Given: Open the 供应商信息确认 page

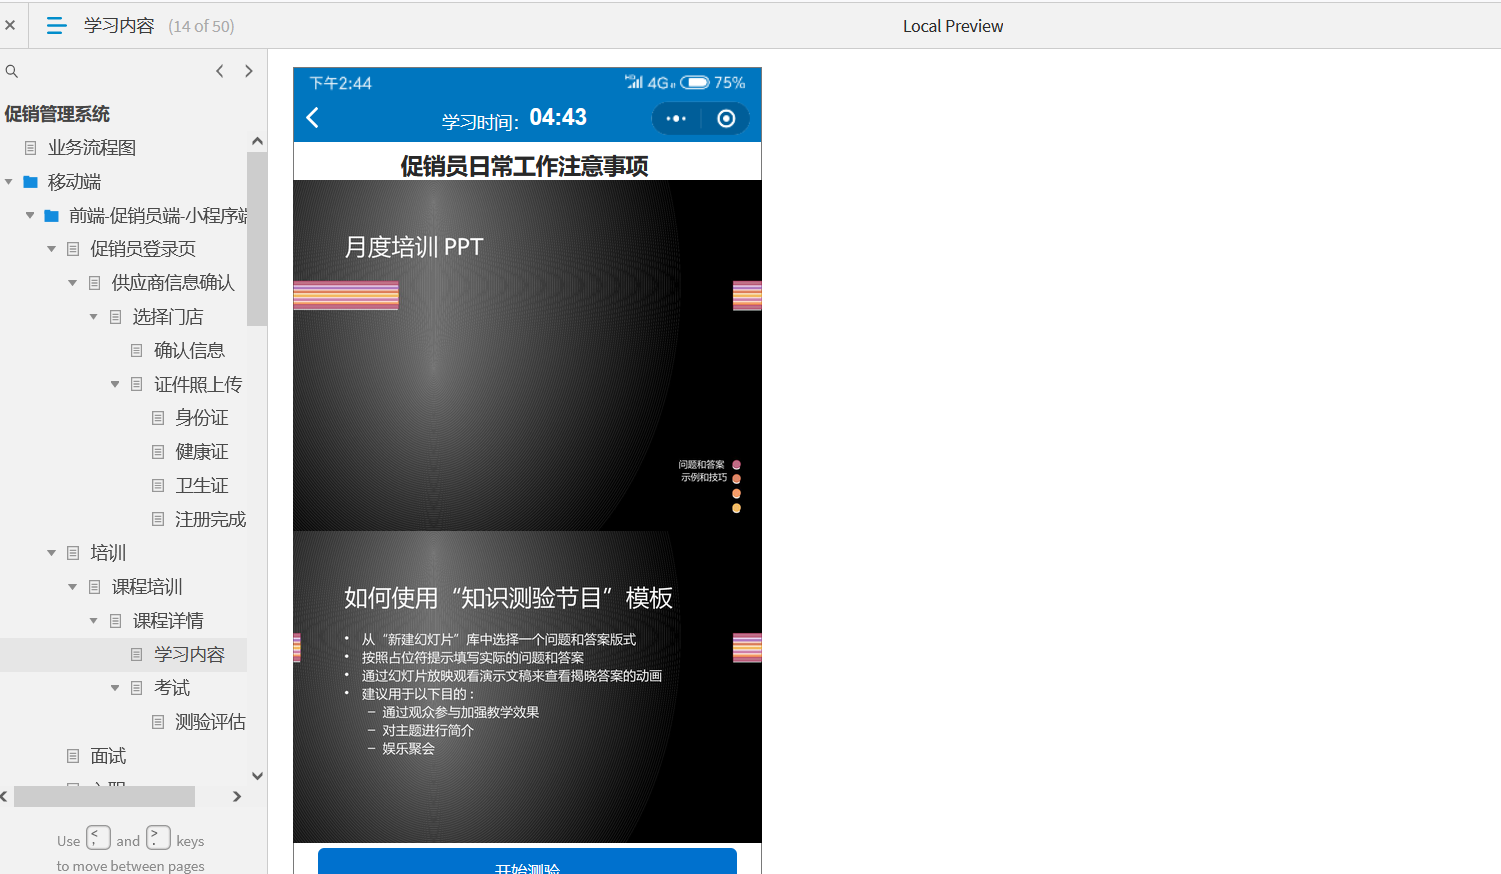Looking at the screenshot, I should click(173, 283).
